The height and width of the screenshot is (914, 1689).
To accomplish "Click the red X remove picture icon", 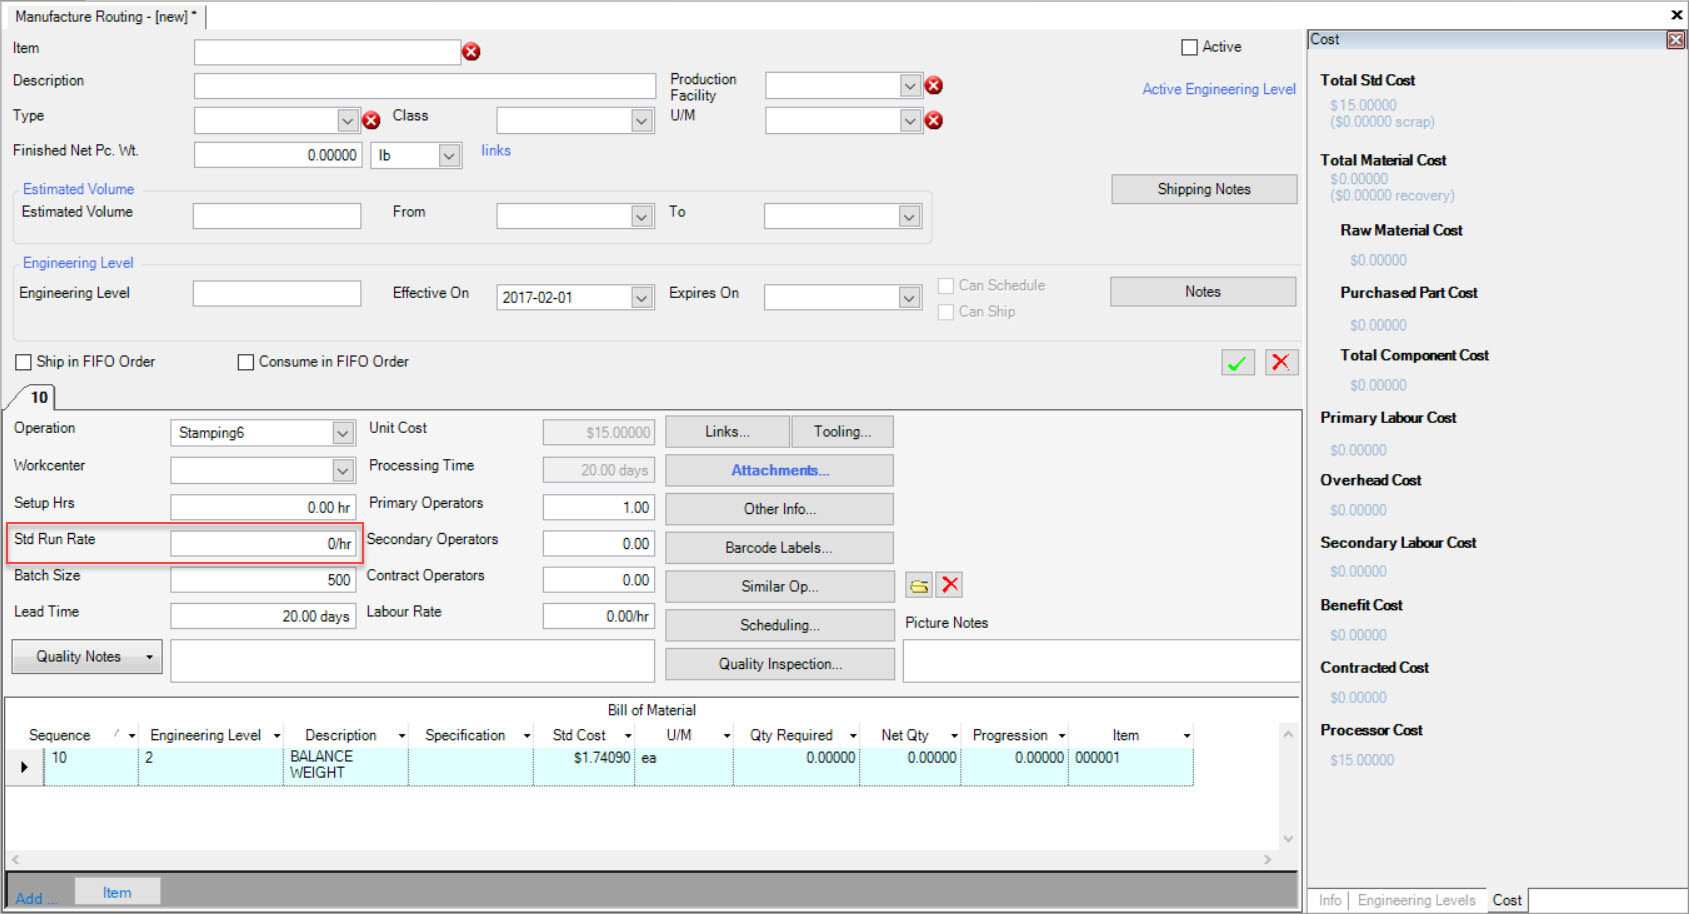I will pyautogui.click(x=950, y=585).
